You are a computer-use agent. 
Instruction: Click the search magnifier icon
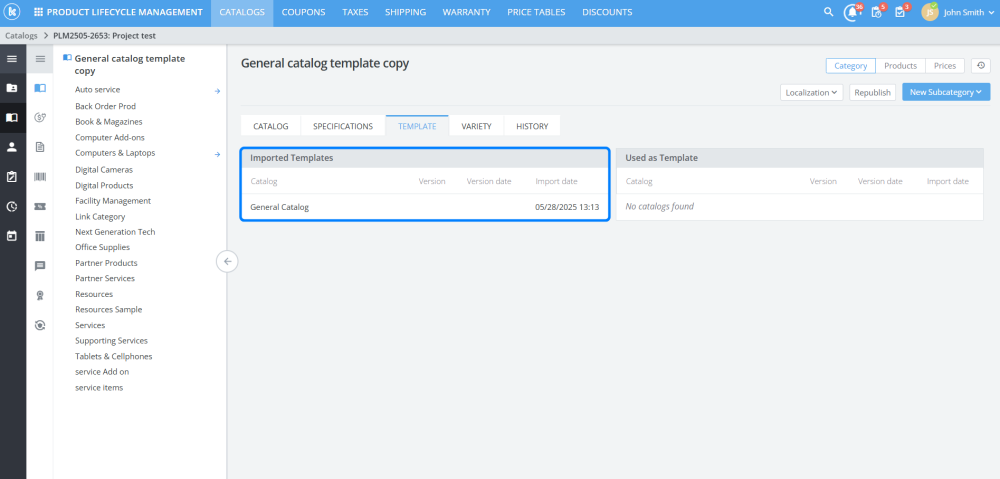pos(828,12)
